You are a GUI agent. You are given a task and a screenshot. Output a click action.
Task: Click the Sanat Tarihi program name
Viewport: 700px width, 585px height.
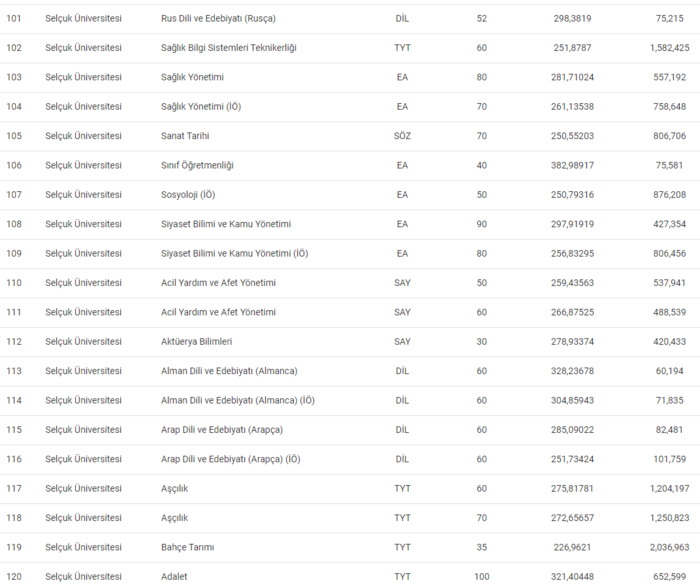(x=185, y=136)
